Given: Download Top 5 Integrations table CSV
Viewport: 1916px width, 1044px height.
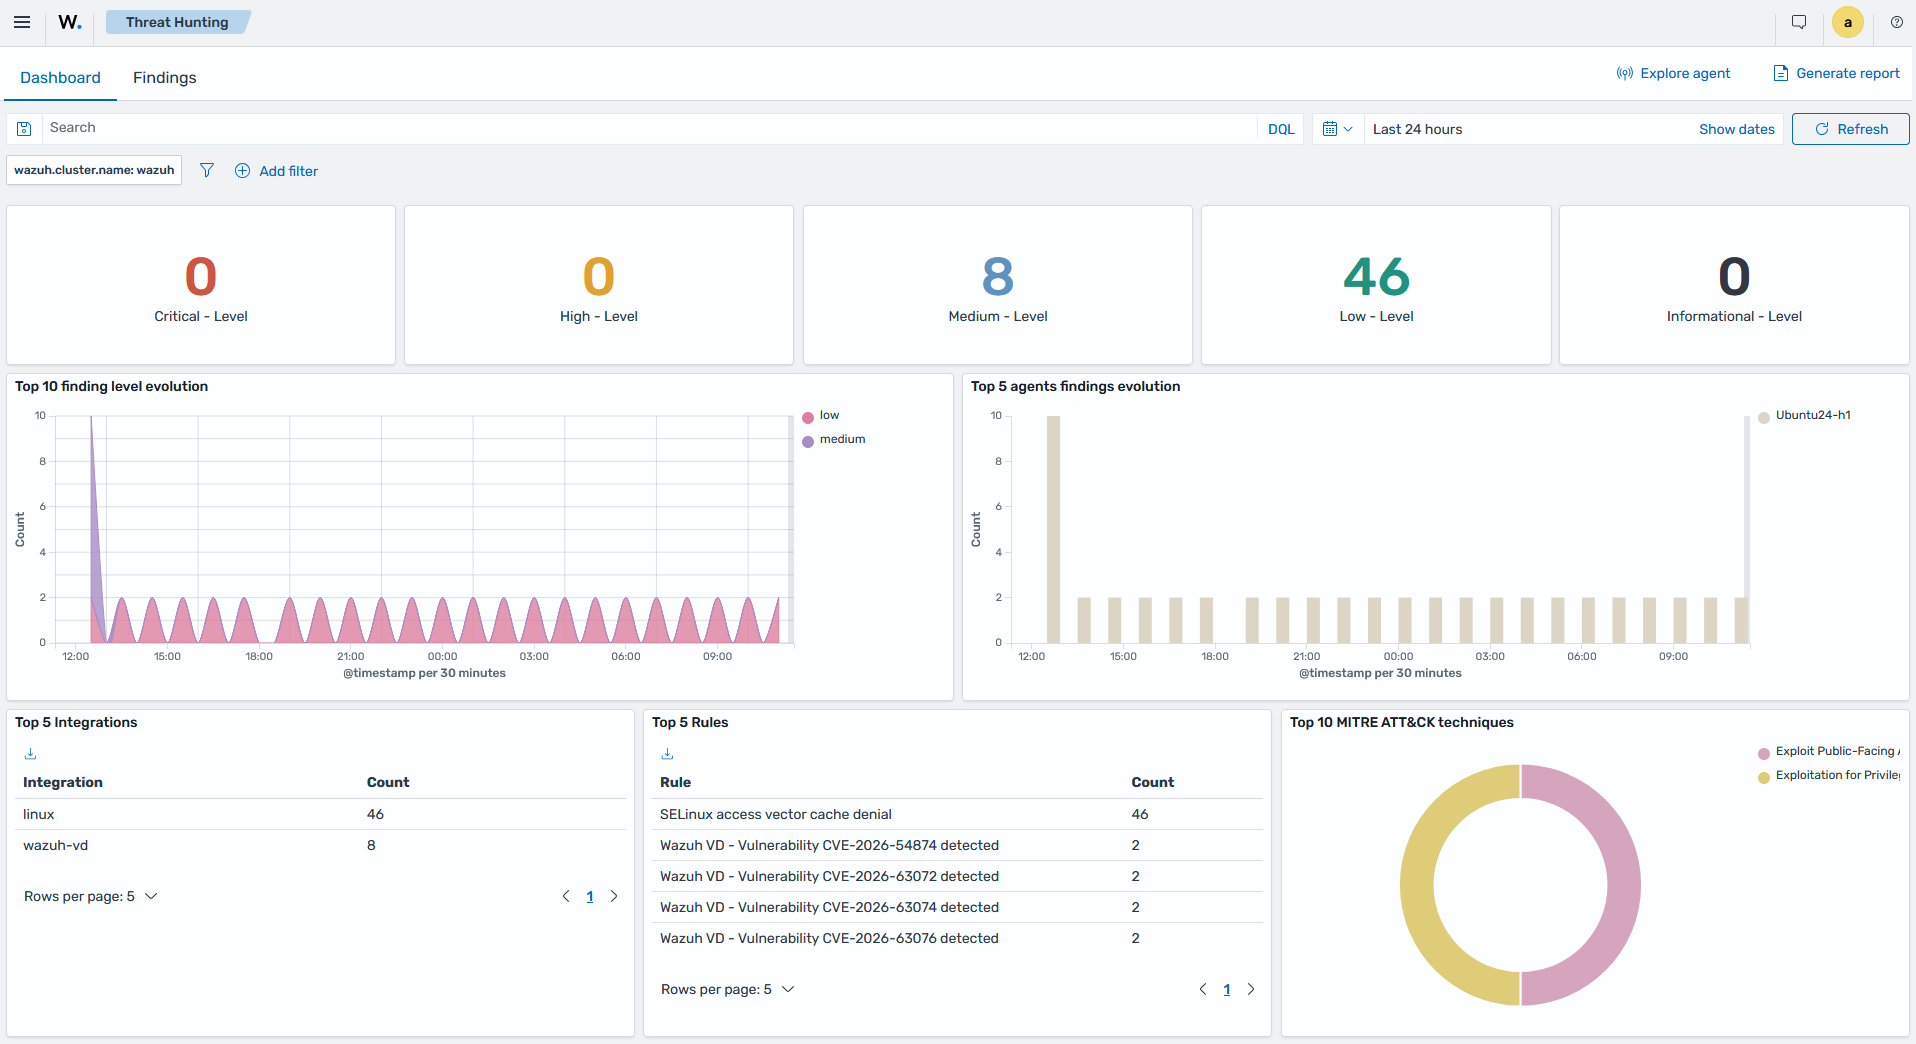Looking at the screenshot, I should (30, 754).
